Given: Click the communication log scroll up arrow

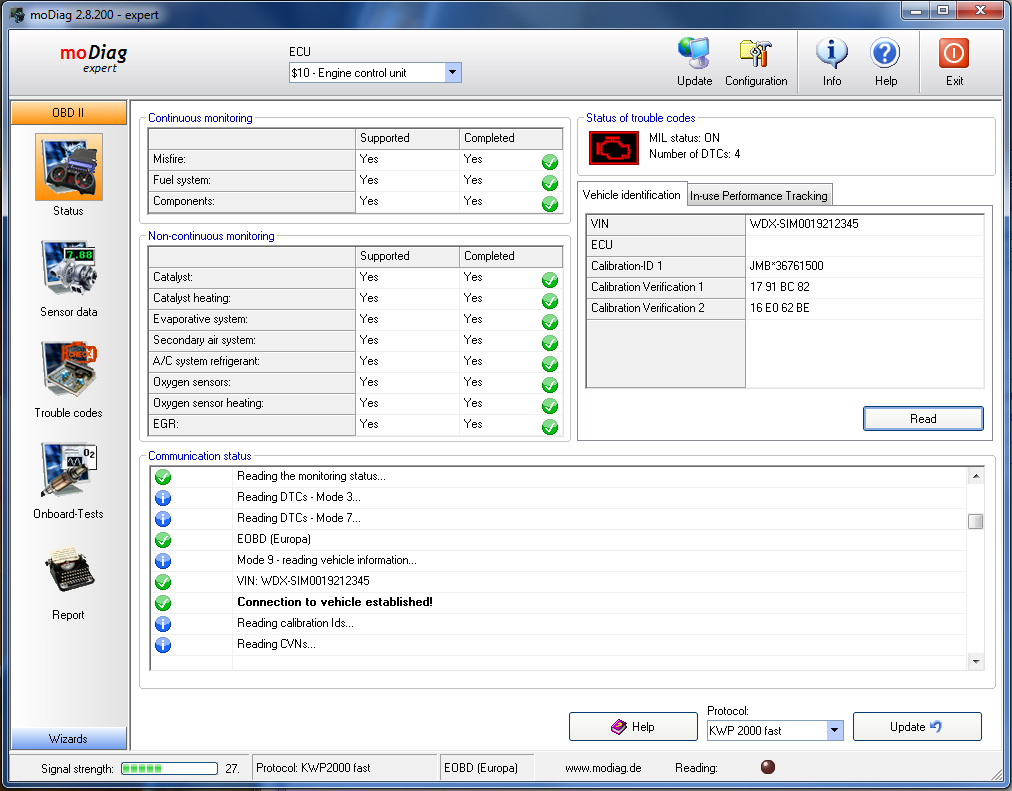Looking at the screenshot, I should pyautogui.click(x=976, y=476).
